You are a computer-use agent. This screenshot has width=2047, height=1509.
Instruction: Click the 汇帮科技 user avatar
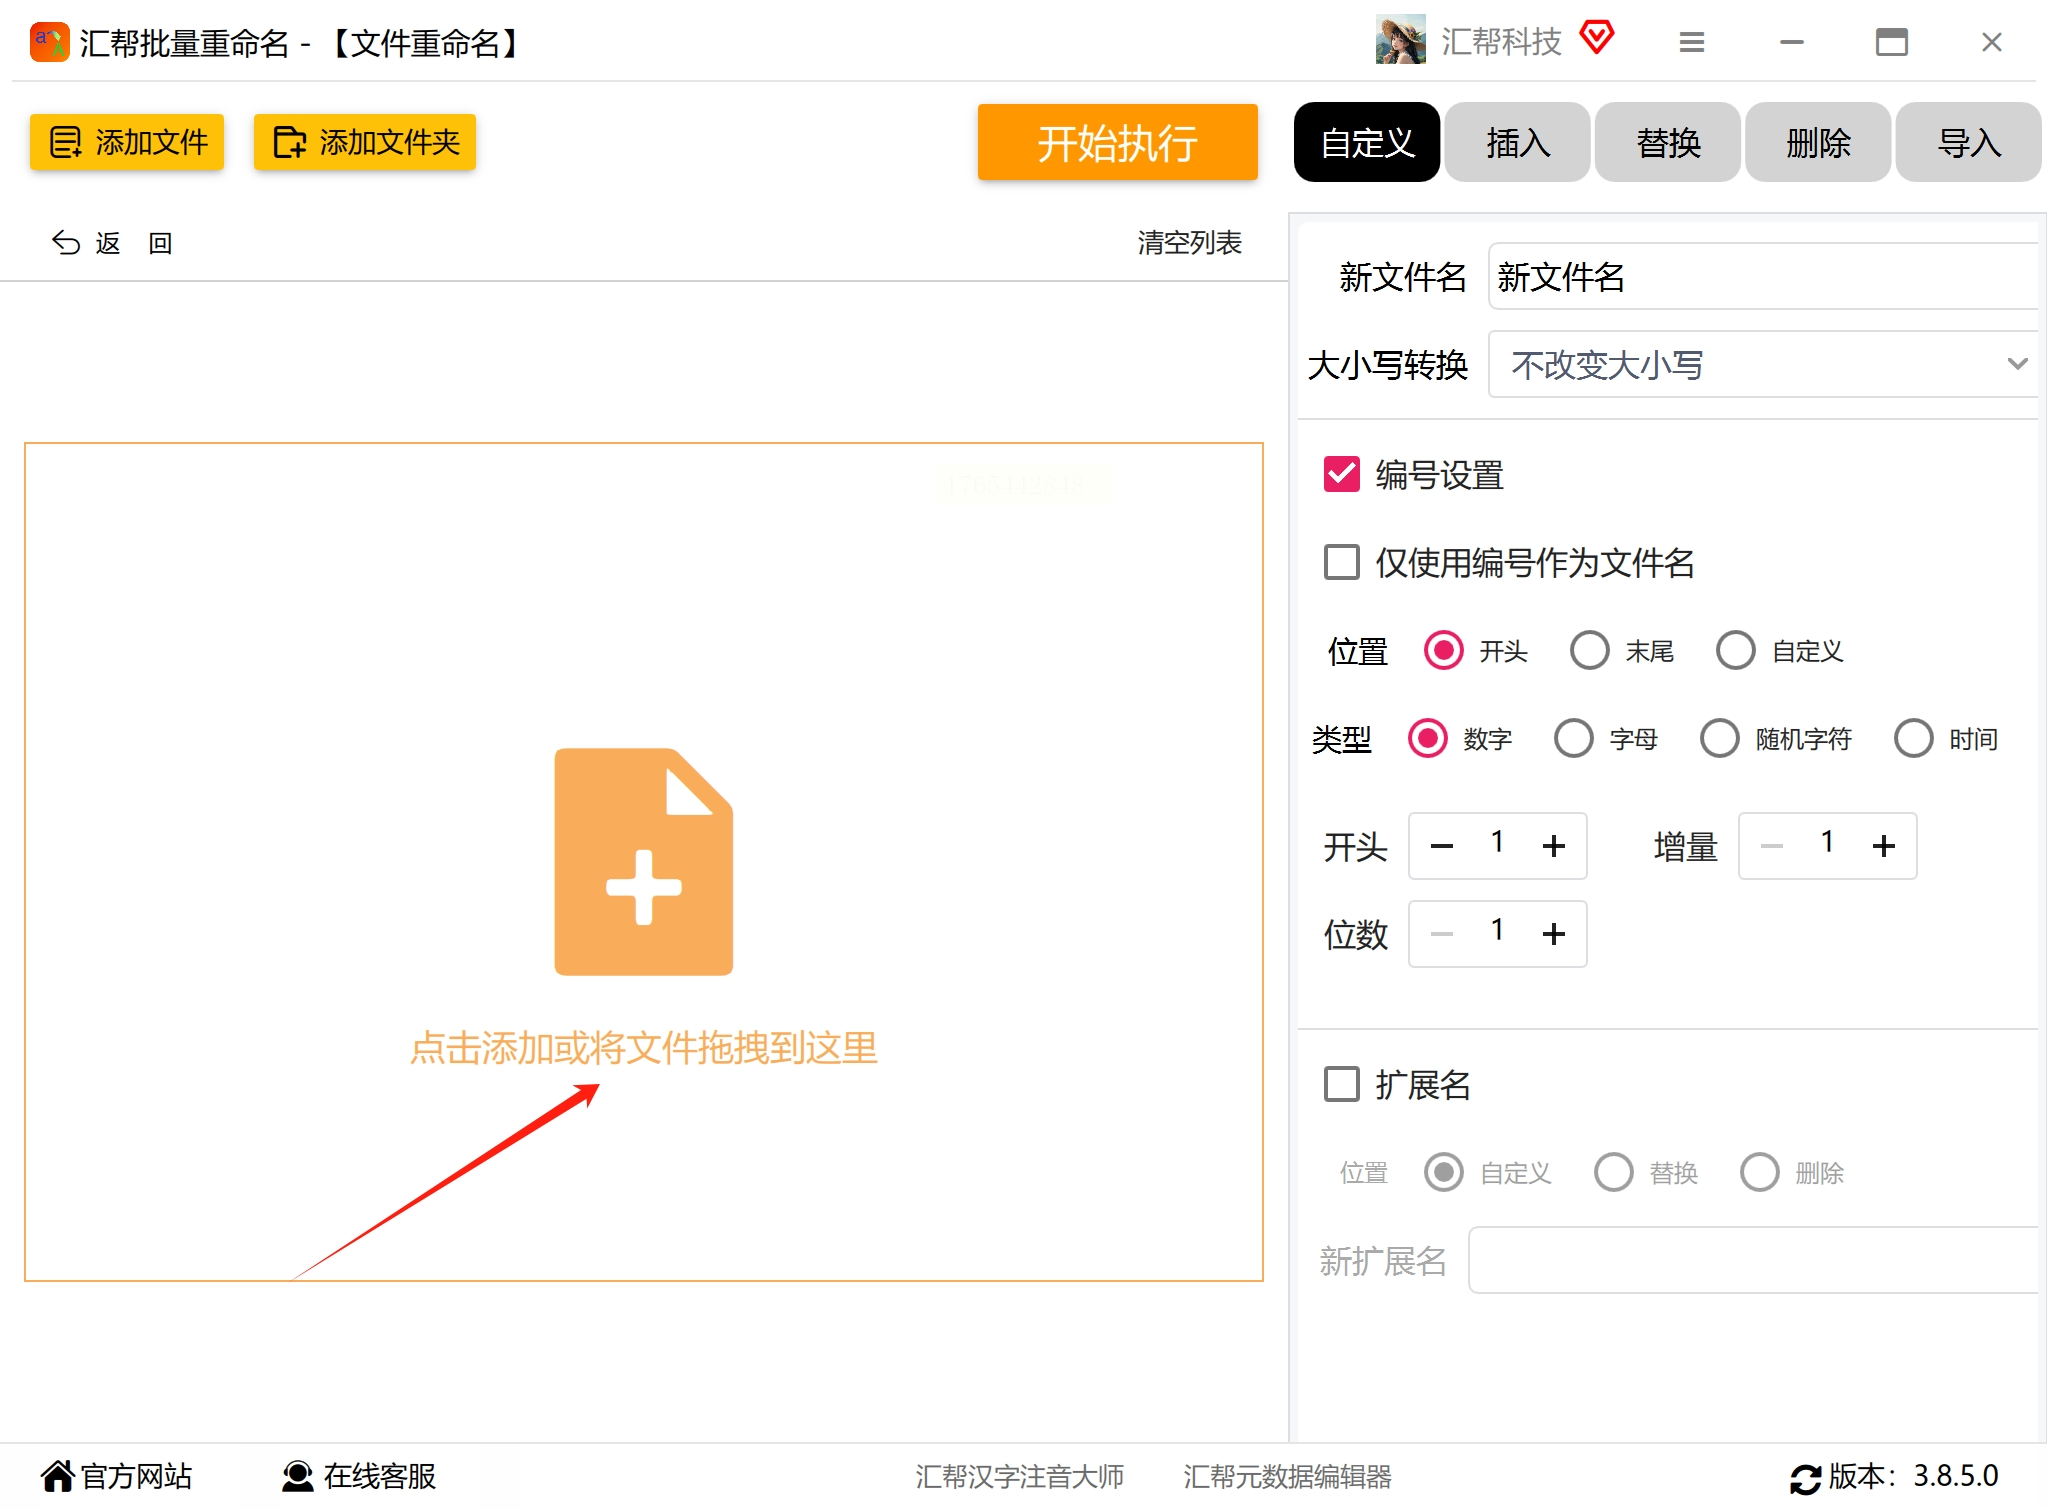[x=1400, y=40]
